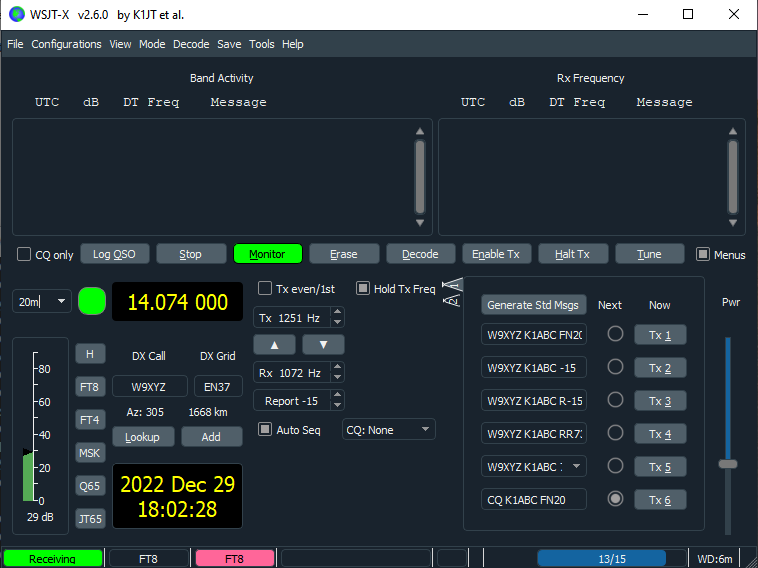Click the Decode button
Image resolution: width=758 pixels, height=568 pixels.
point(420,254)
